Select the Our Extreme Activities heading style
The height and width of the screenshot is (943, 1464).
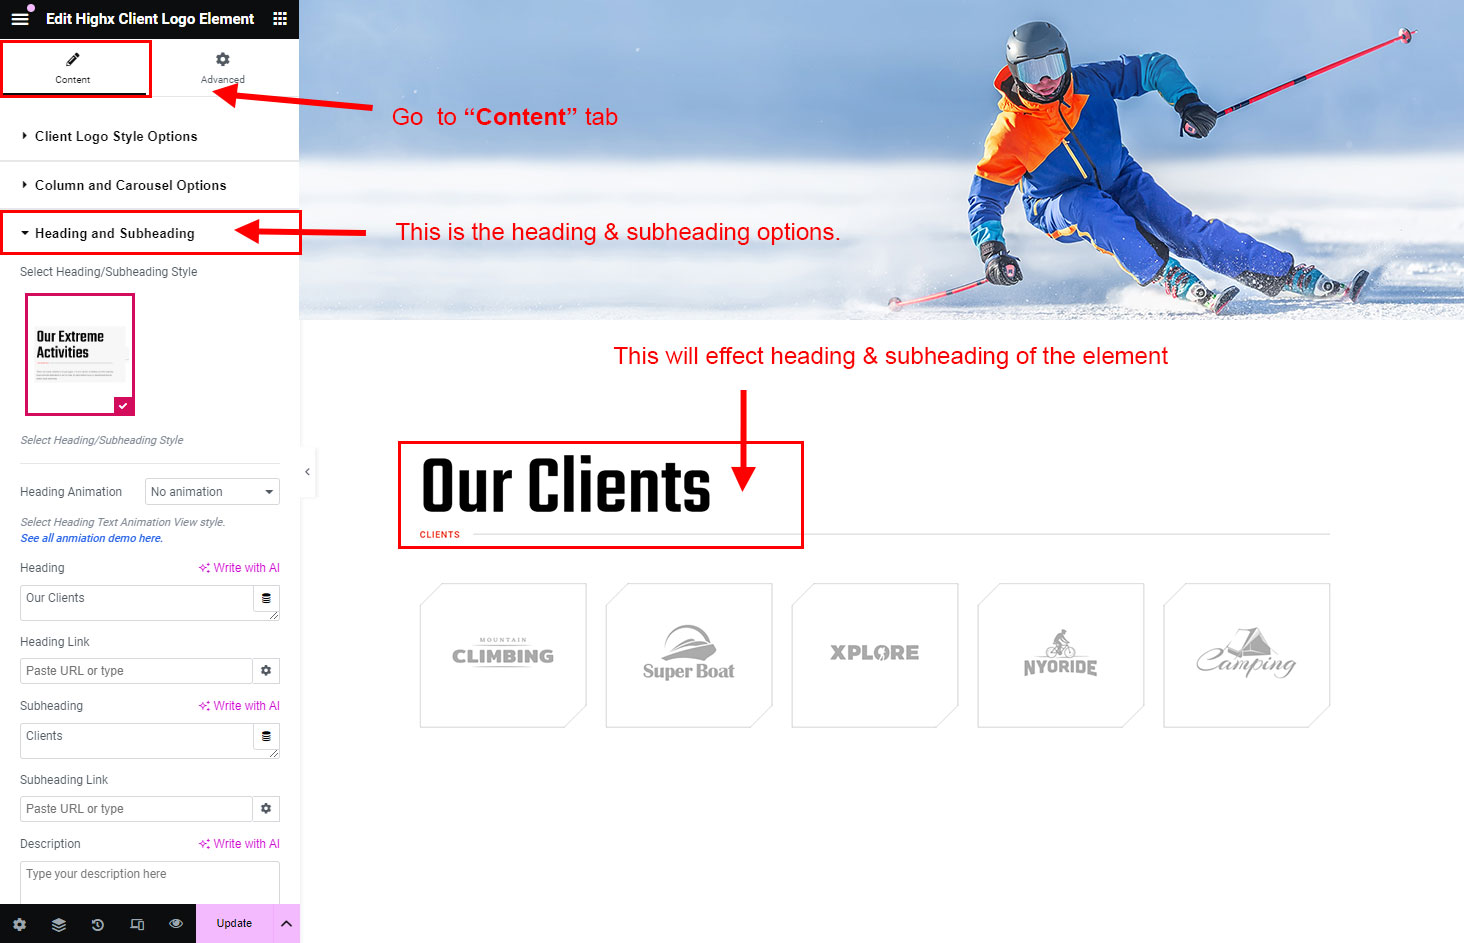[80, 354]
